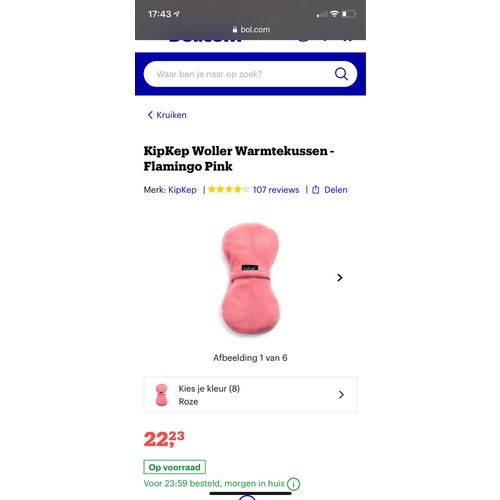
Task: Open the color options chevron
Action: click(x=341, y=395)
